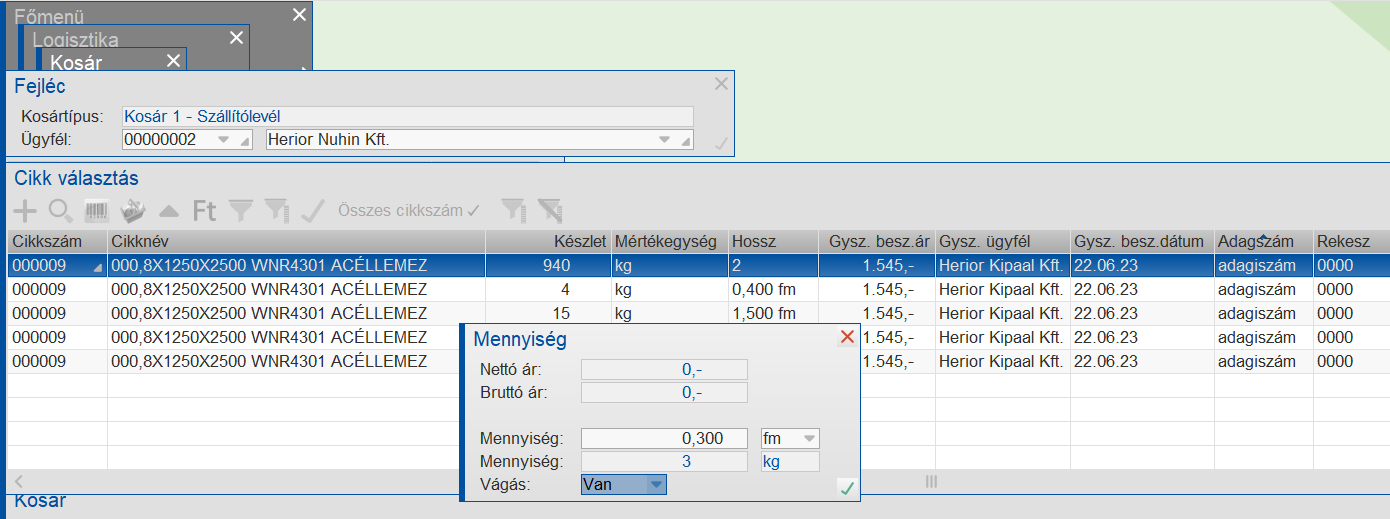This screenshot has height=519, width=1390.
Task: Click the horizontal scrollbar grip handle
Action: tap(931, 481)
